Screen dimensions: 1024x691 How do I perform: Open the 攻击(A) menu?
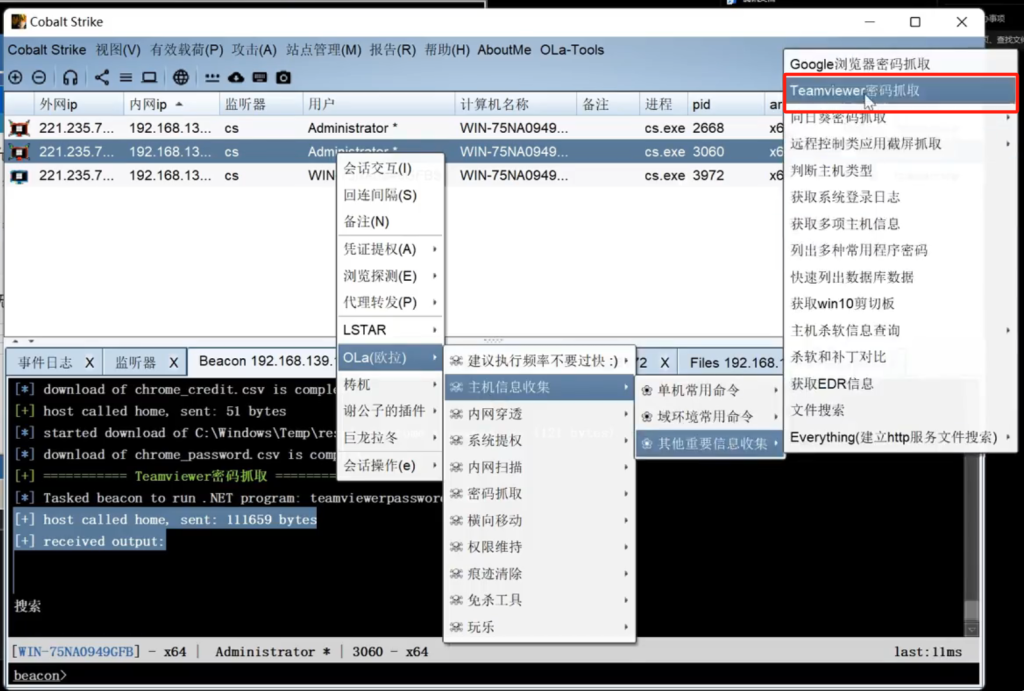[x=254, y=50]
